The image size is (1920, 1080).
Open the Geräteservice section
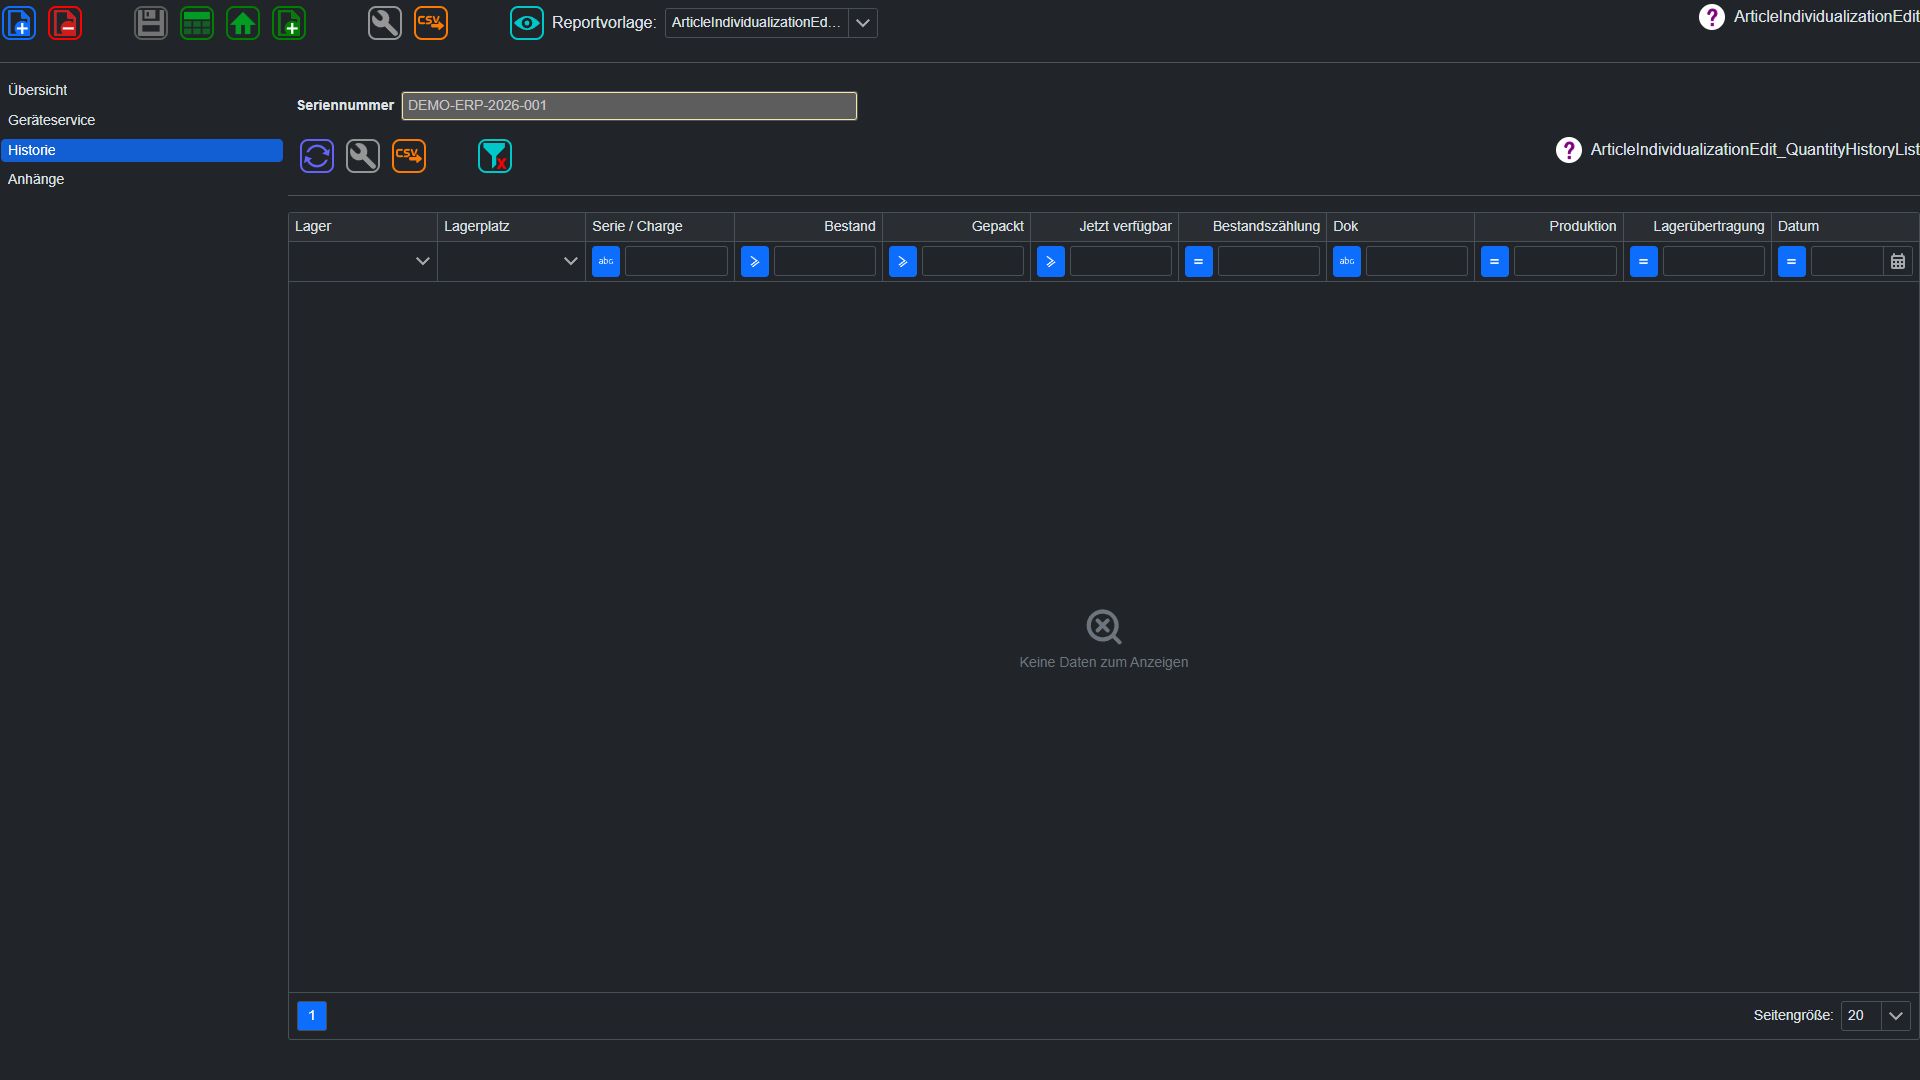(141, 120)
